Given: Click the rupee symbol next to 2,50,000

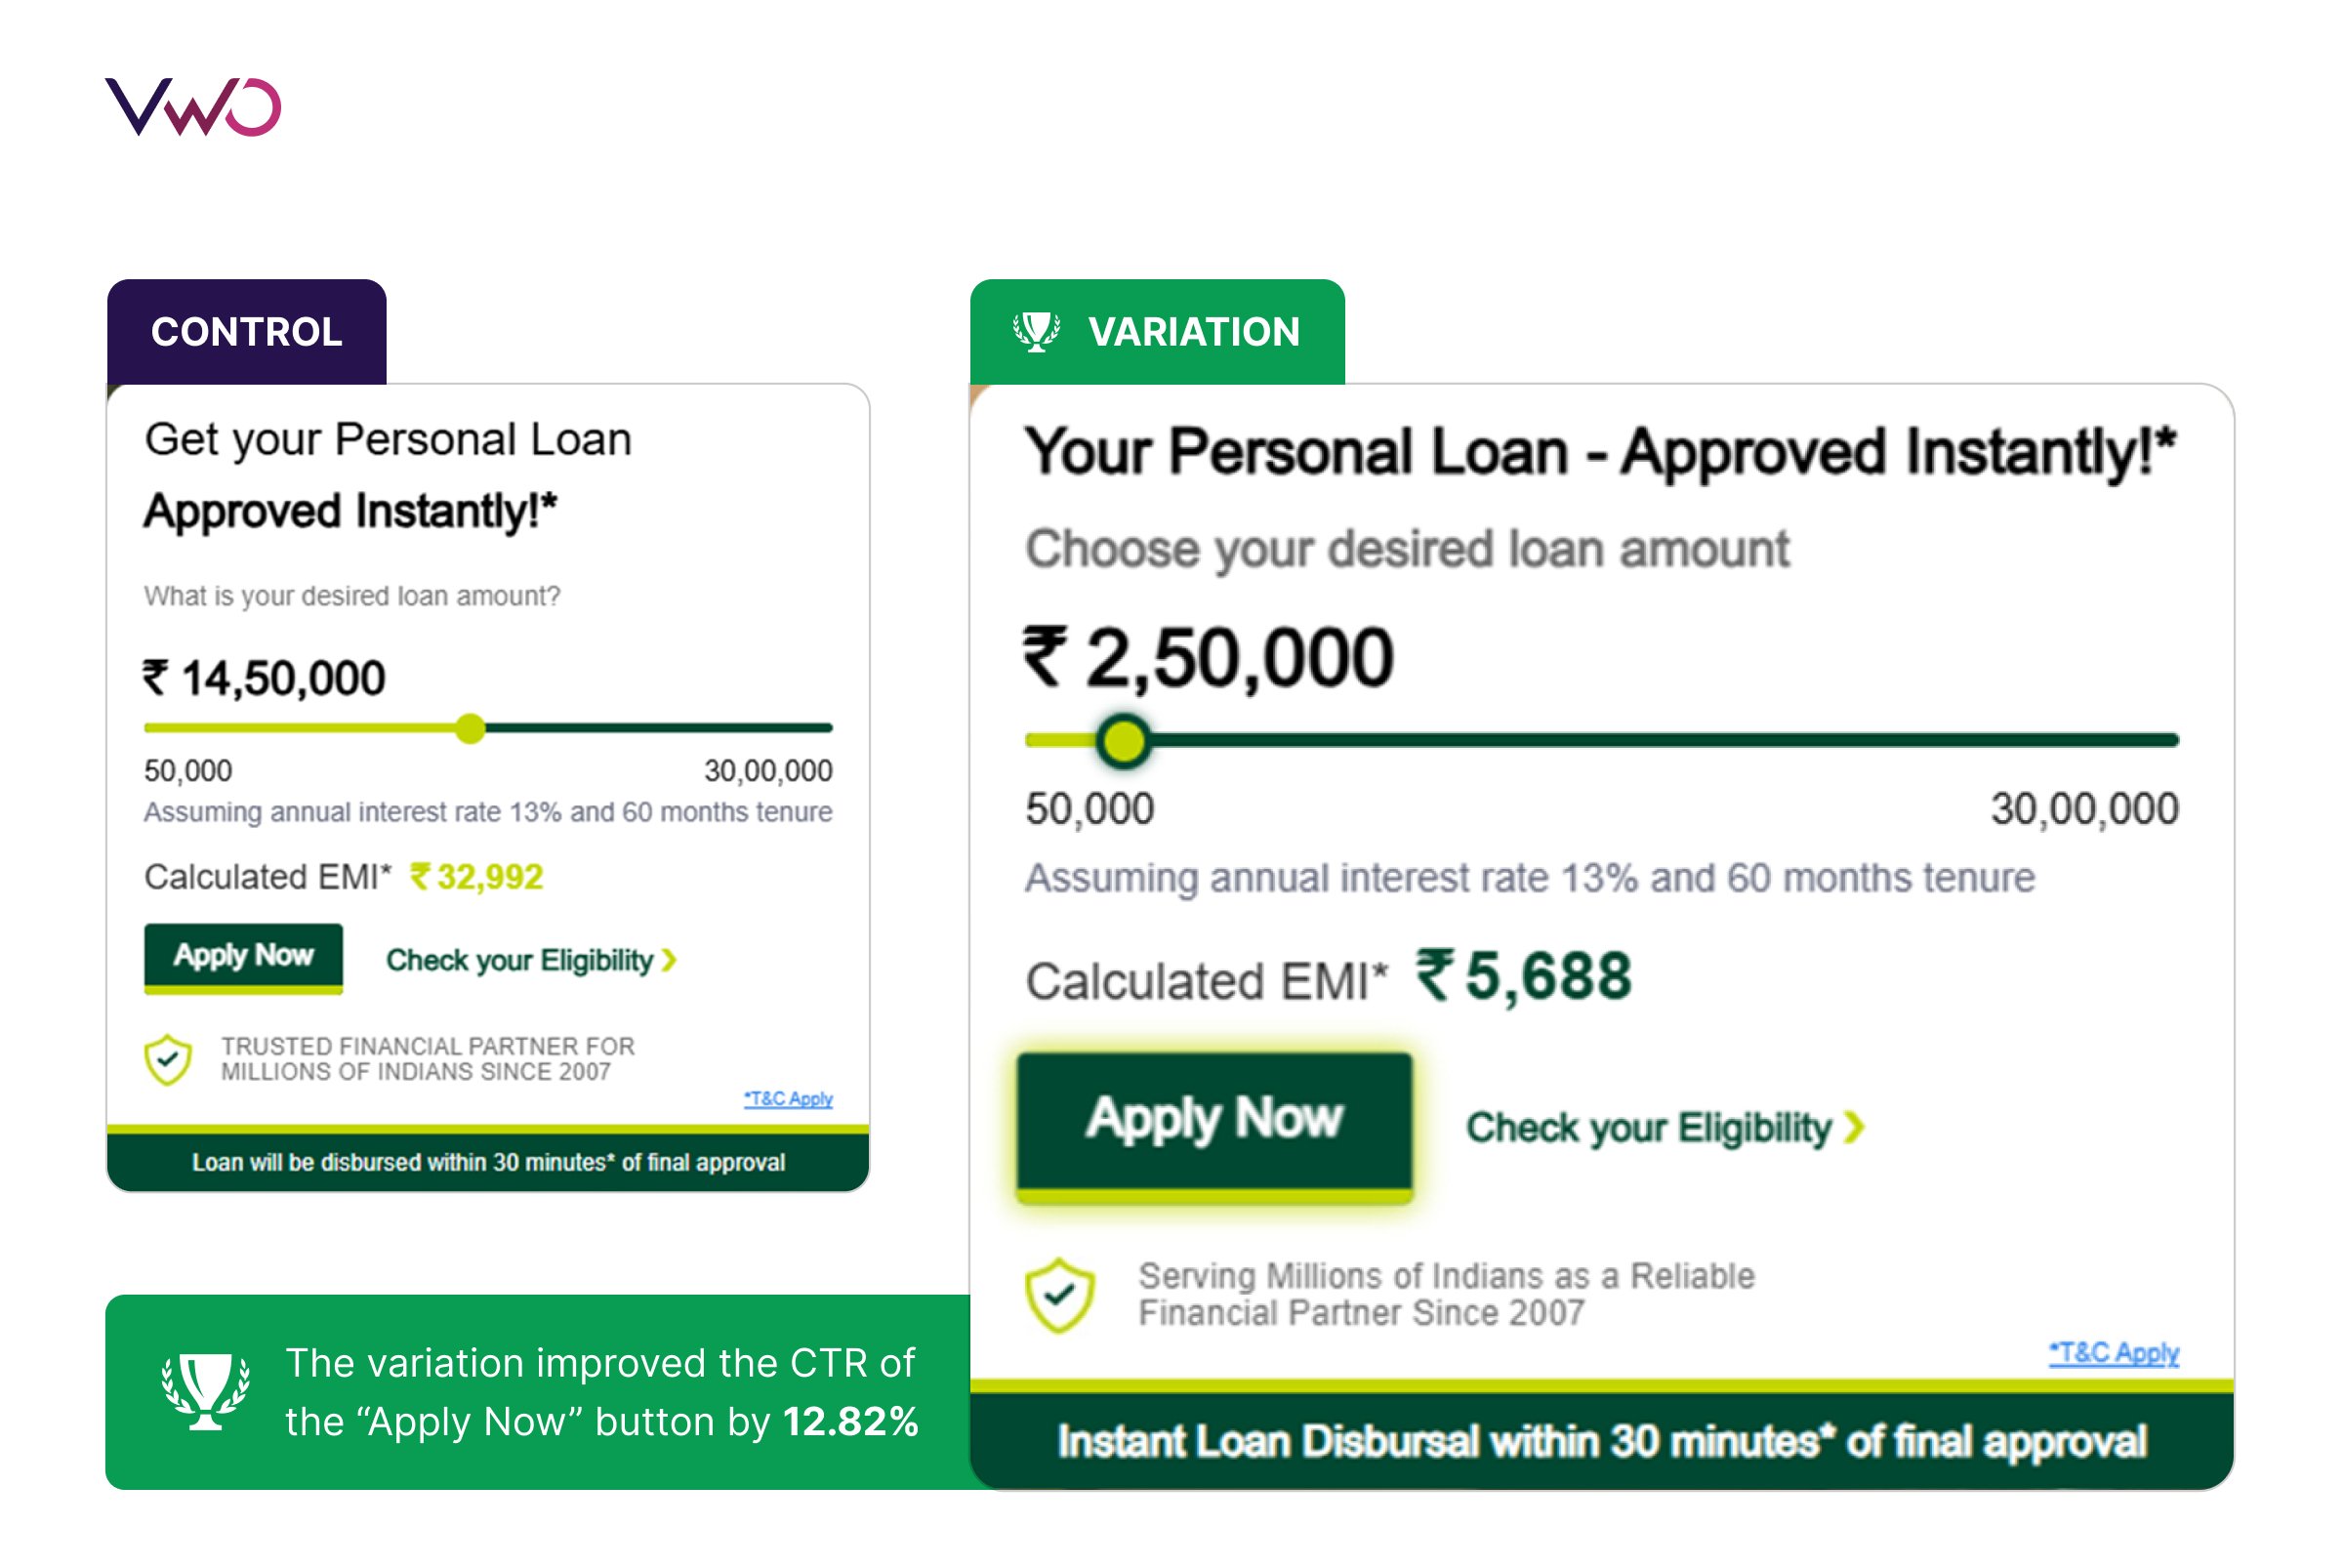Looking at the screenshot, I should pyautogui.click(x=1046, y=656).
